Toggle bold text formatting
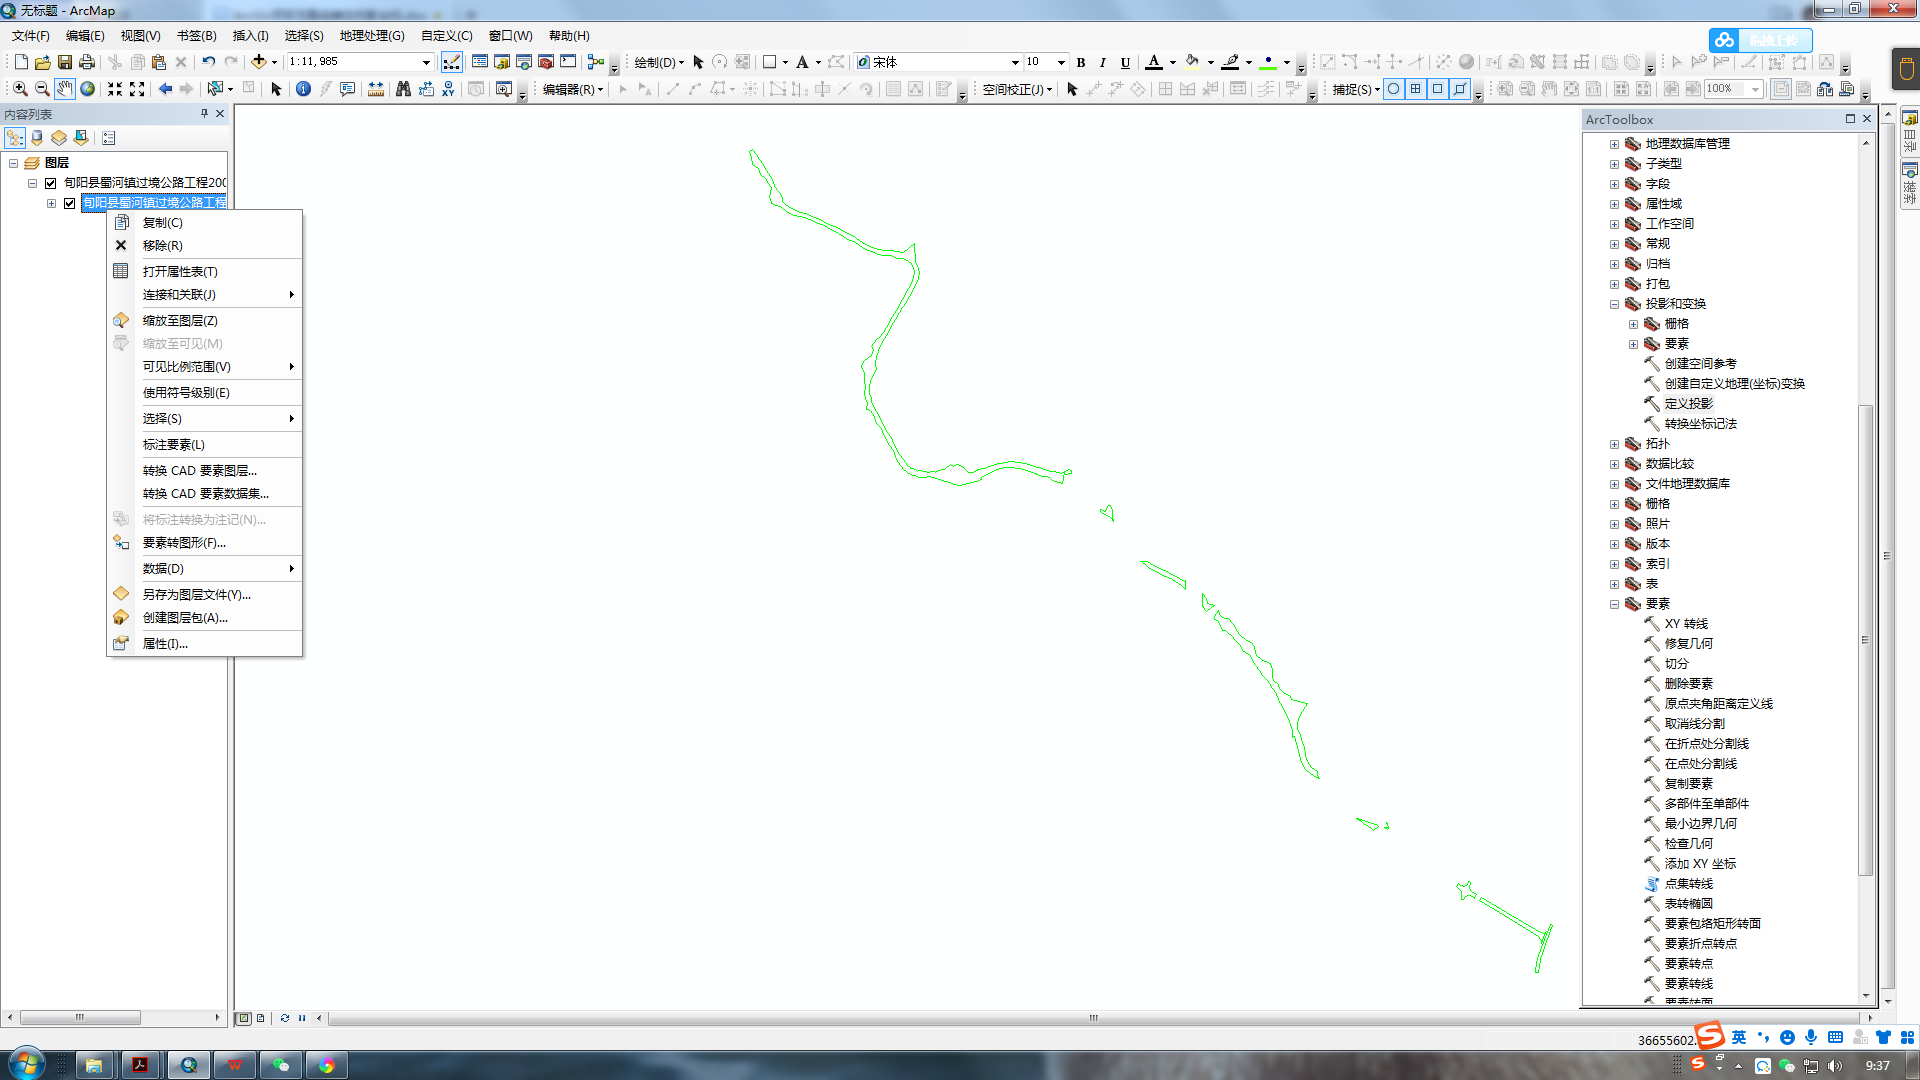This screenshot has height=1080, width=1920. tap(1081, 62)
